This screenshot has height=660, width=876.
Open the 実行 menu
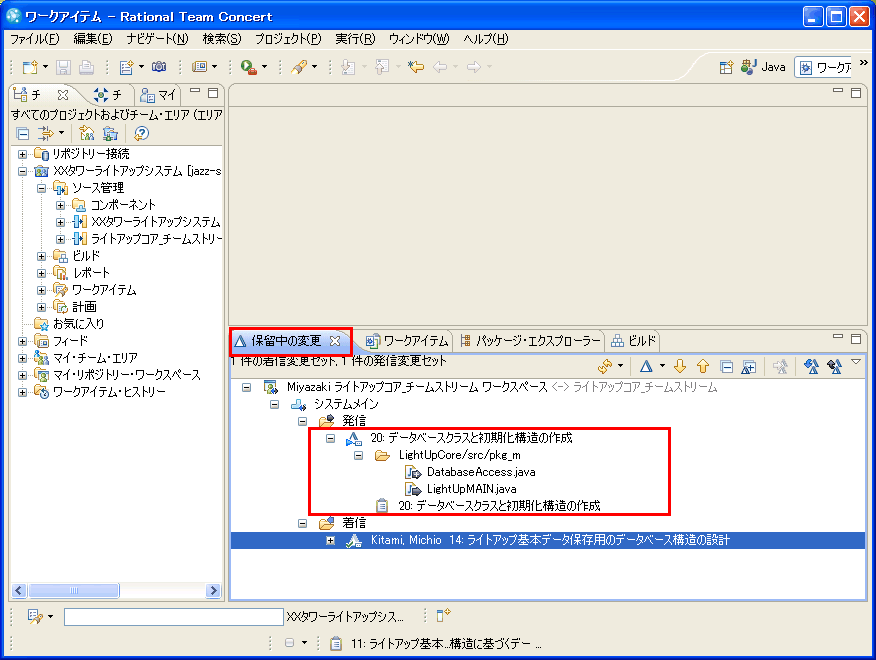tap(355, 39)
